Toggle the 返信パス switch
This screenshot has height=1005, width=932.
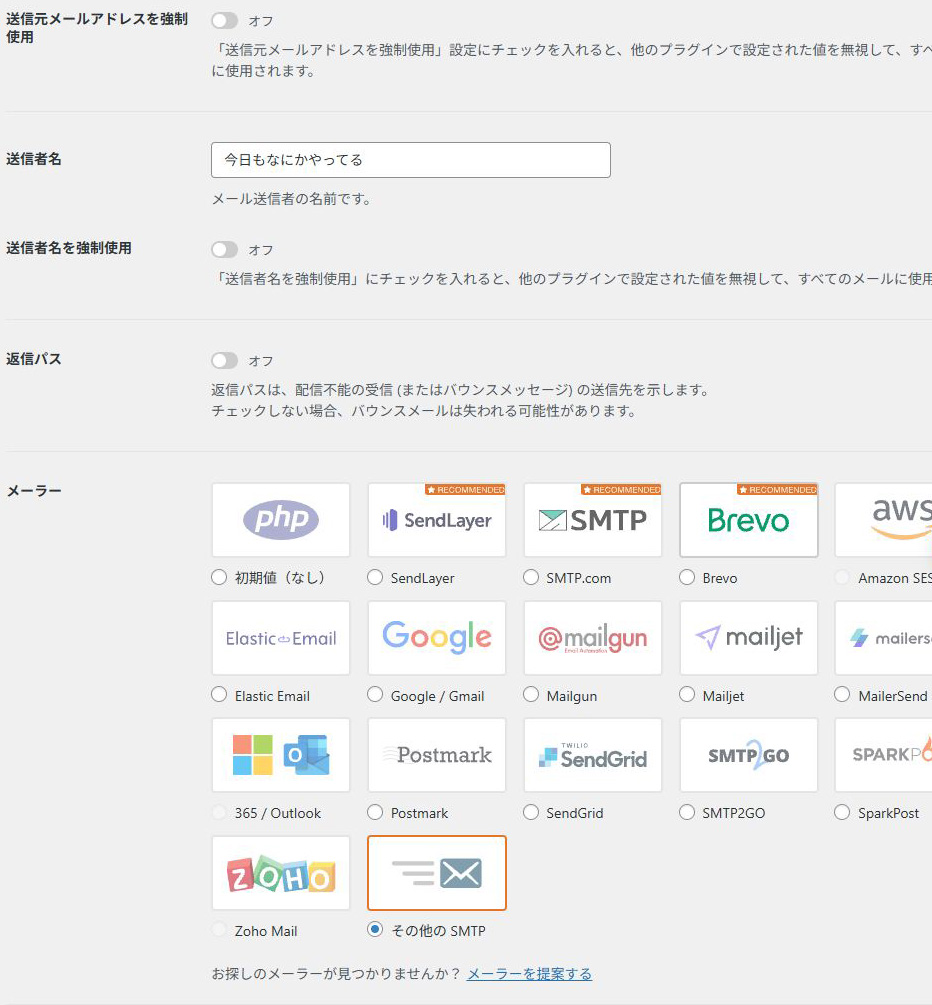pyautogui.click(x=224, y=360)
